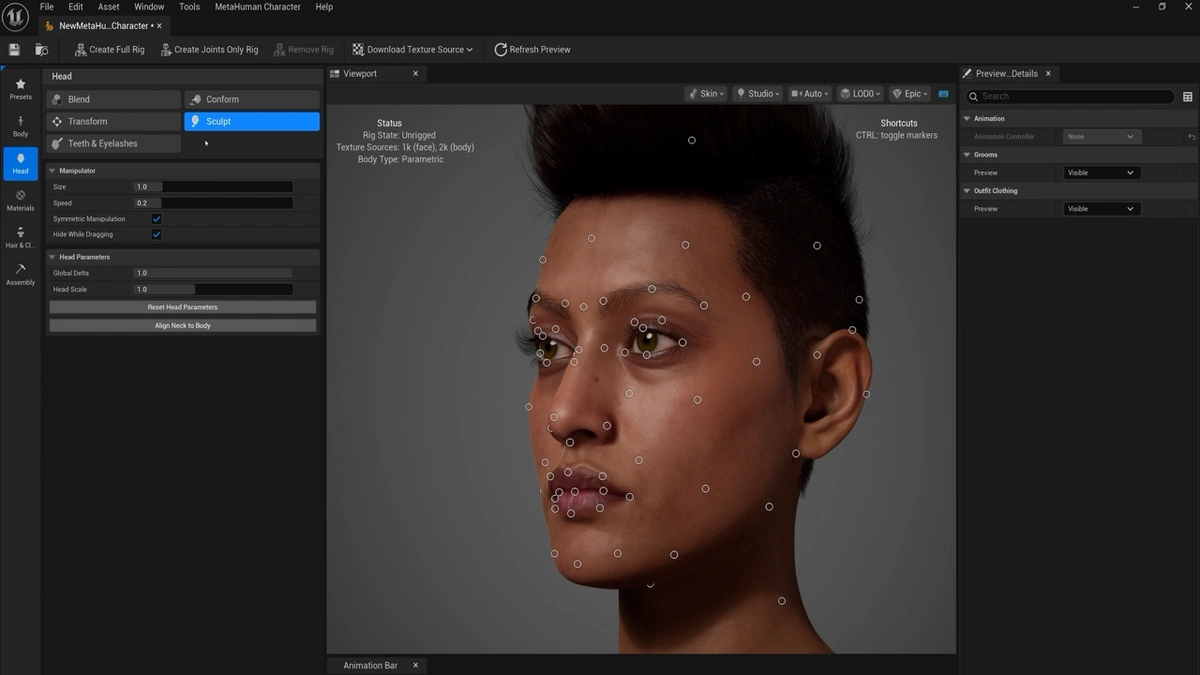Uncheck Hide While Dragging
The height and width of the screenshot is (675, 1200).
[x=156, y=234]
